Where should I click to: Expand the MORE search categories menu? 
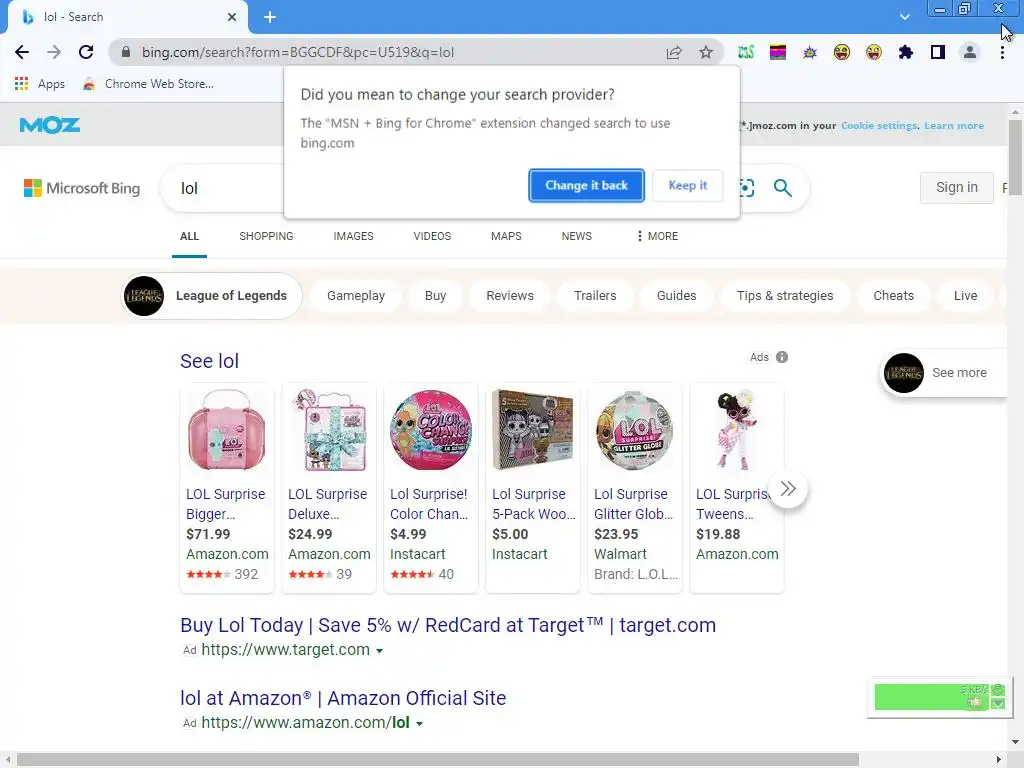pos(657,236)
